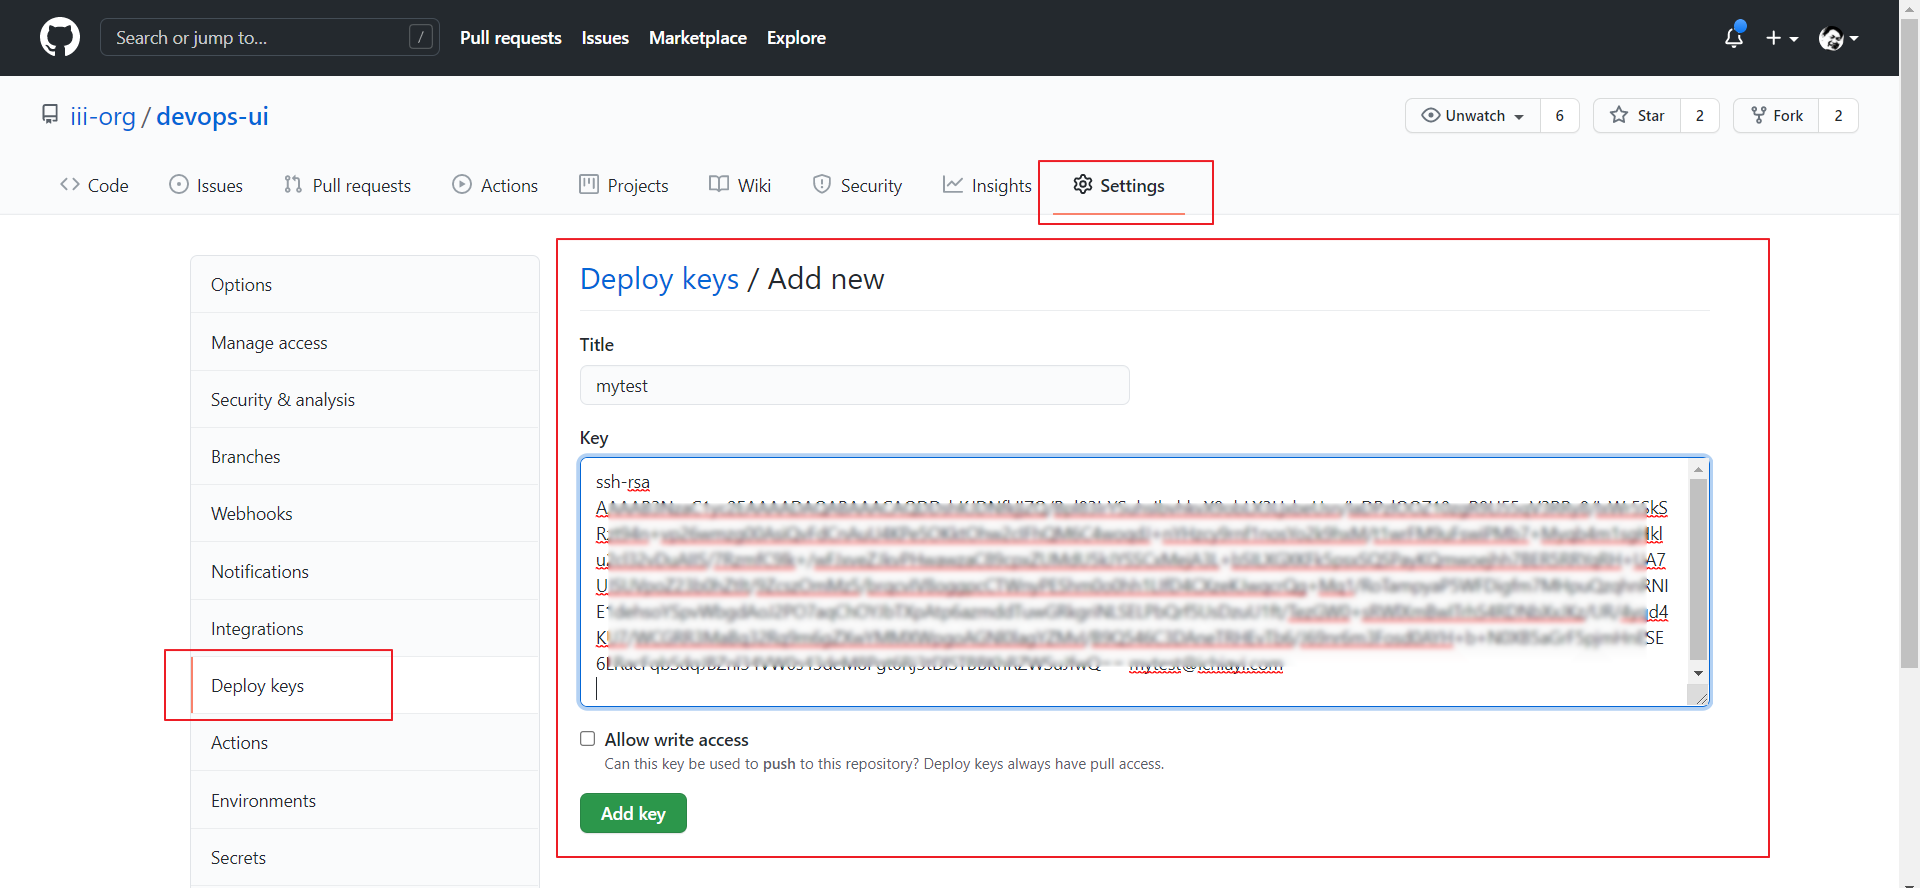1920x888 pixels.
Task: Click the fork icon on Fork button
Action: click(x=1759, y=115)
